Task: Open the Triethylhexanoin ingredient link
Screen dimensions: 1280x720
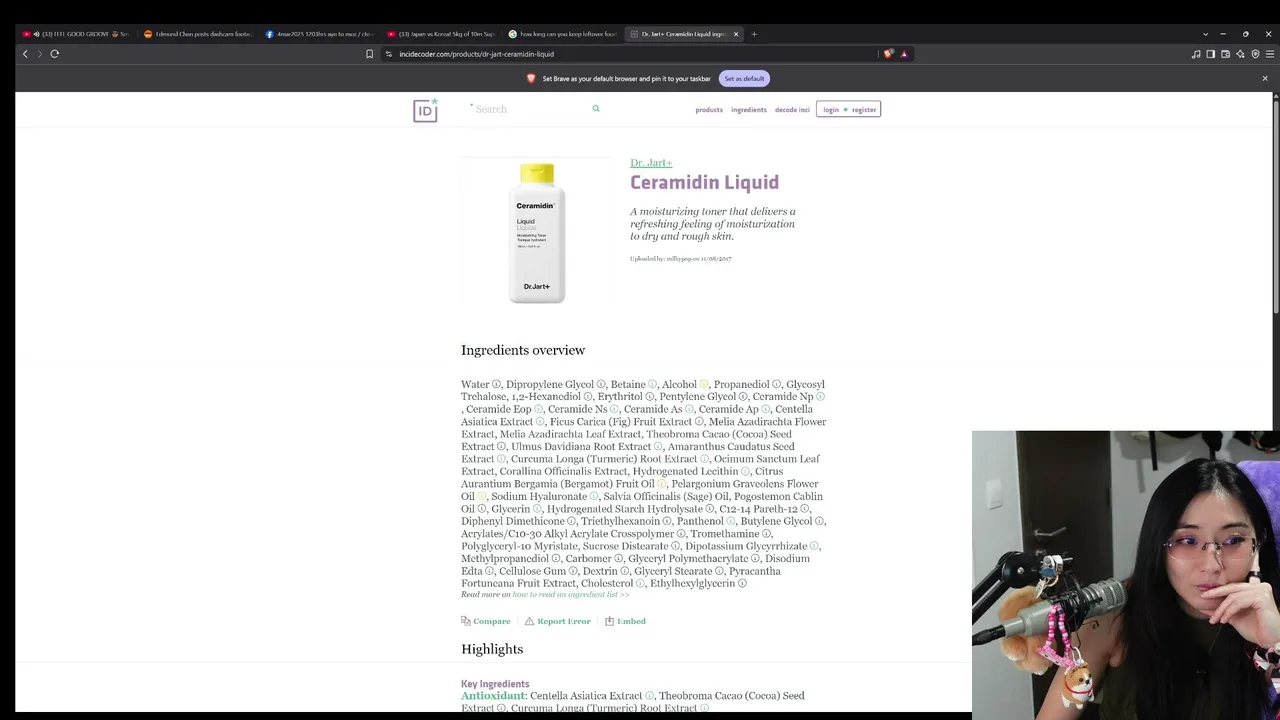Action: pos(620,522)
